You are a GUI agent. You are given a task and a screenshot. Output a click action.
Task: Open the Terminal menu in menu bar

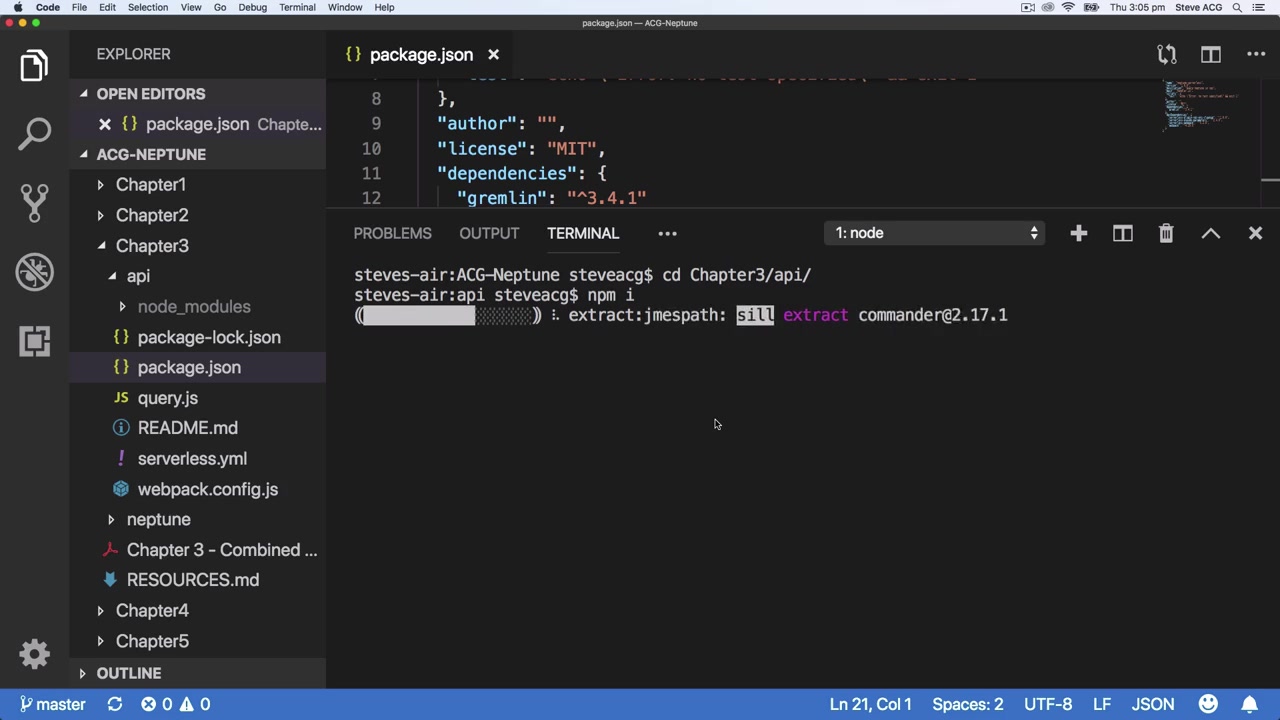tap(297, 7)
